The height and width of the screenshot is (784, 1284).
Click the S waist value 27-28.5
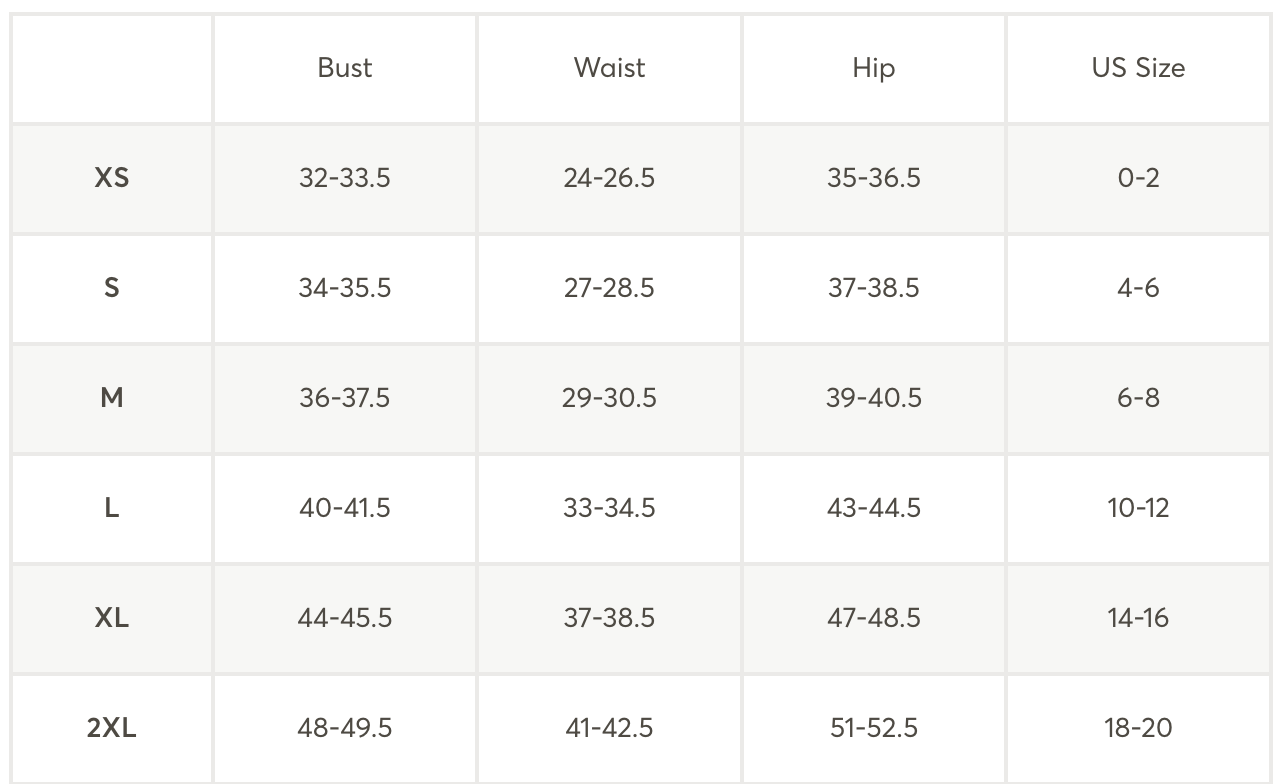(x=609, y=288)
